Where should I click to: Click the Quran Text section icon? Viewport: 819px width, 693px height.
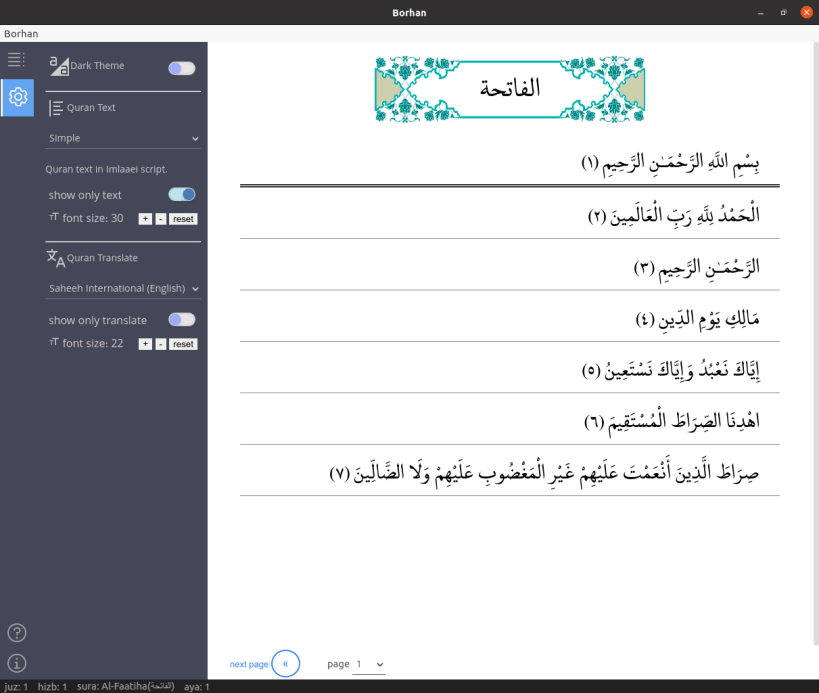click(x=55, y=108)
